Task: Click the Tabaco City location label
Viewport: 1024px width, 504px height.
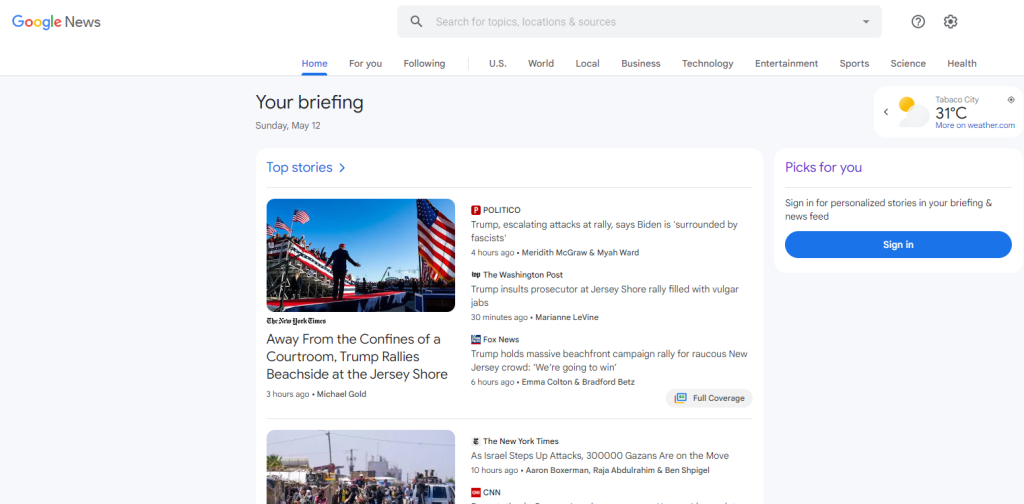Action: (957, 100)
